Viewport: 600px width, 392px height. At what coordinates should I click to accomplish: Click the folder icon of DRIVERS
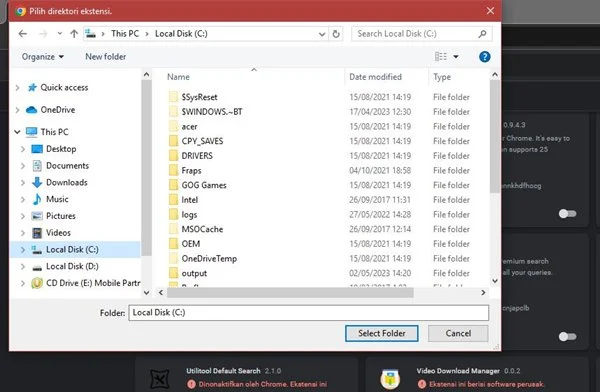173,155
